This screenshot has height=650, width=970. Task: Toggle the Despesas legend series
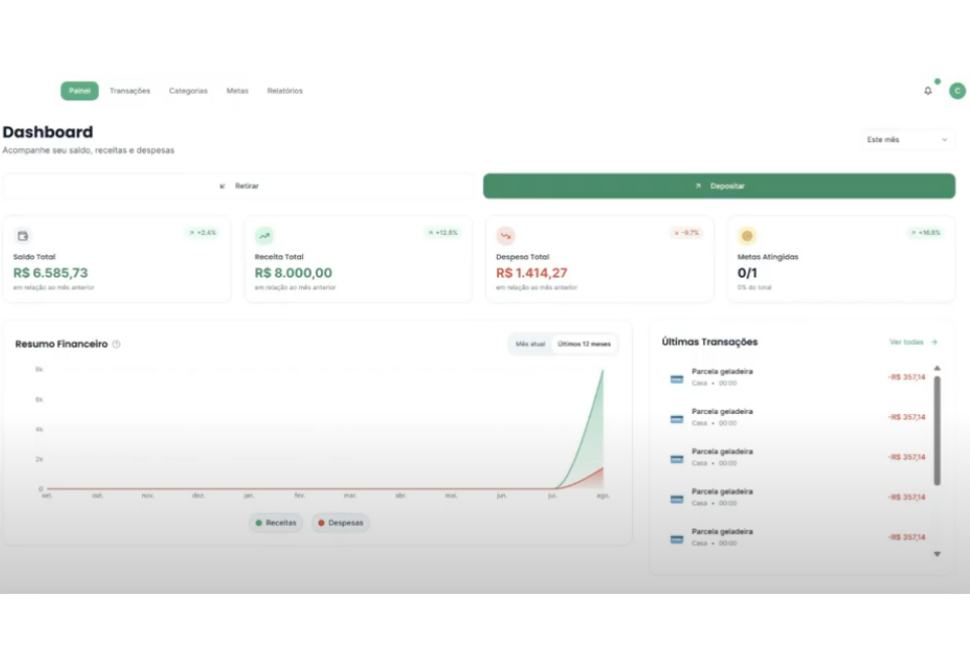click(x=340, y=523)
